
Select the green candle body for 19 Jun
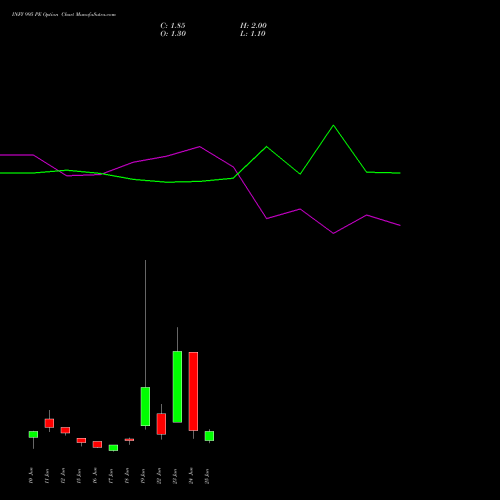pos(145,406)
